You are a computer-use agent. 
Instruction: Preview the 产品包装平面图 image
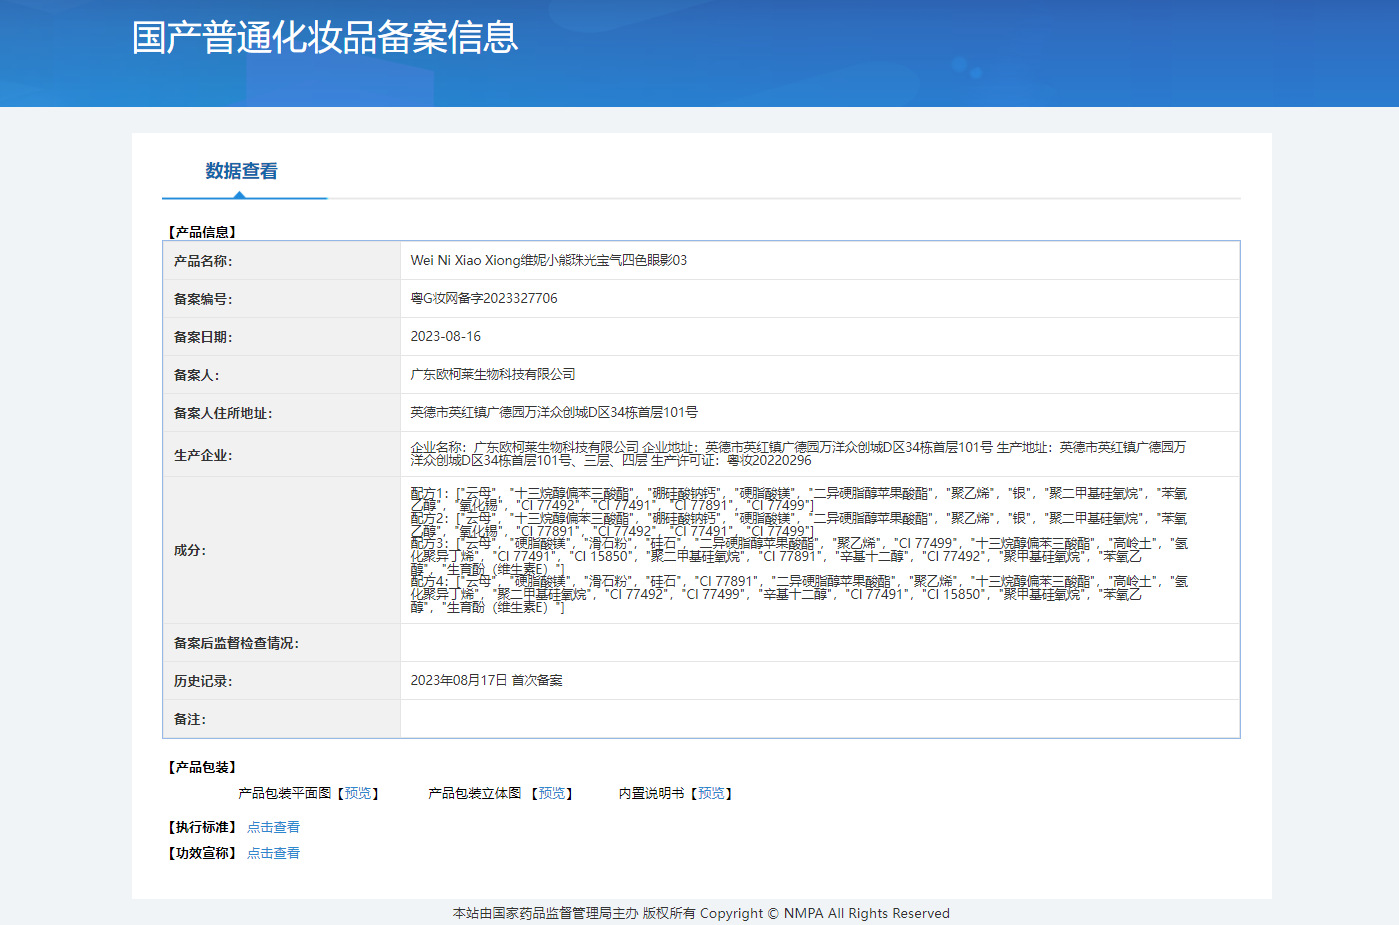pyautogui.click(x=358, y=793)
